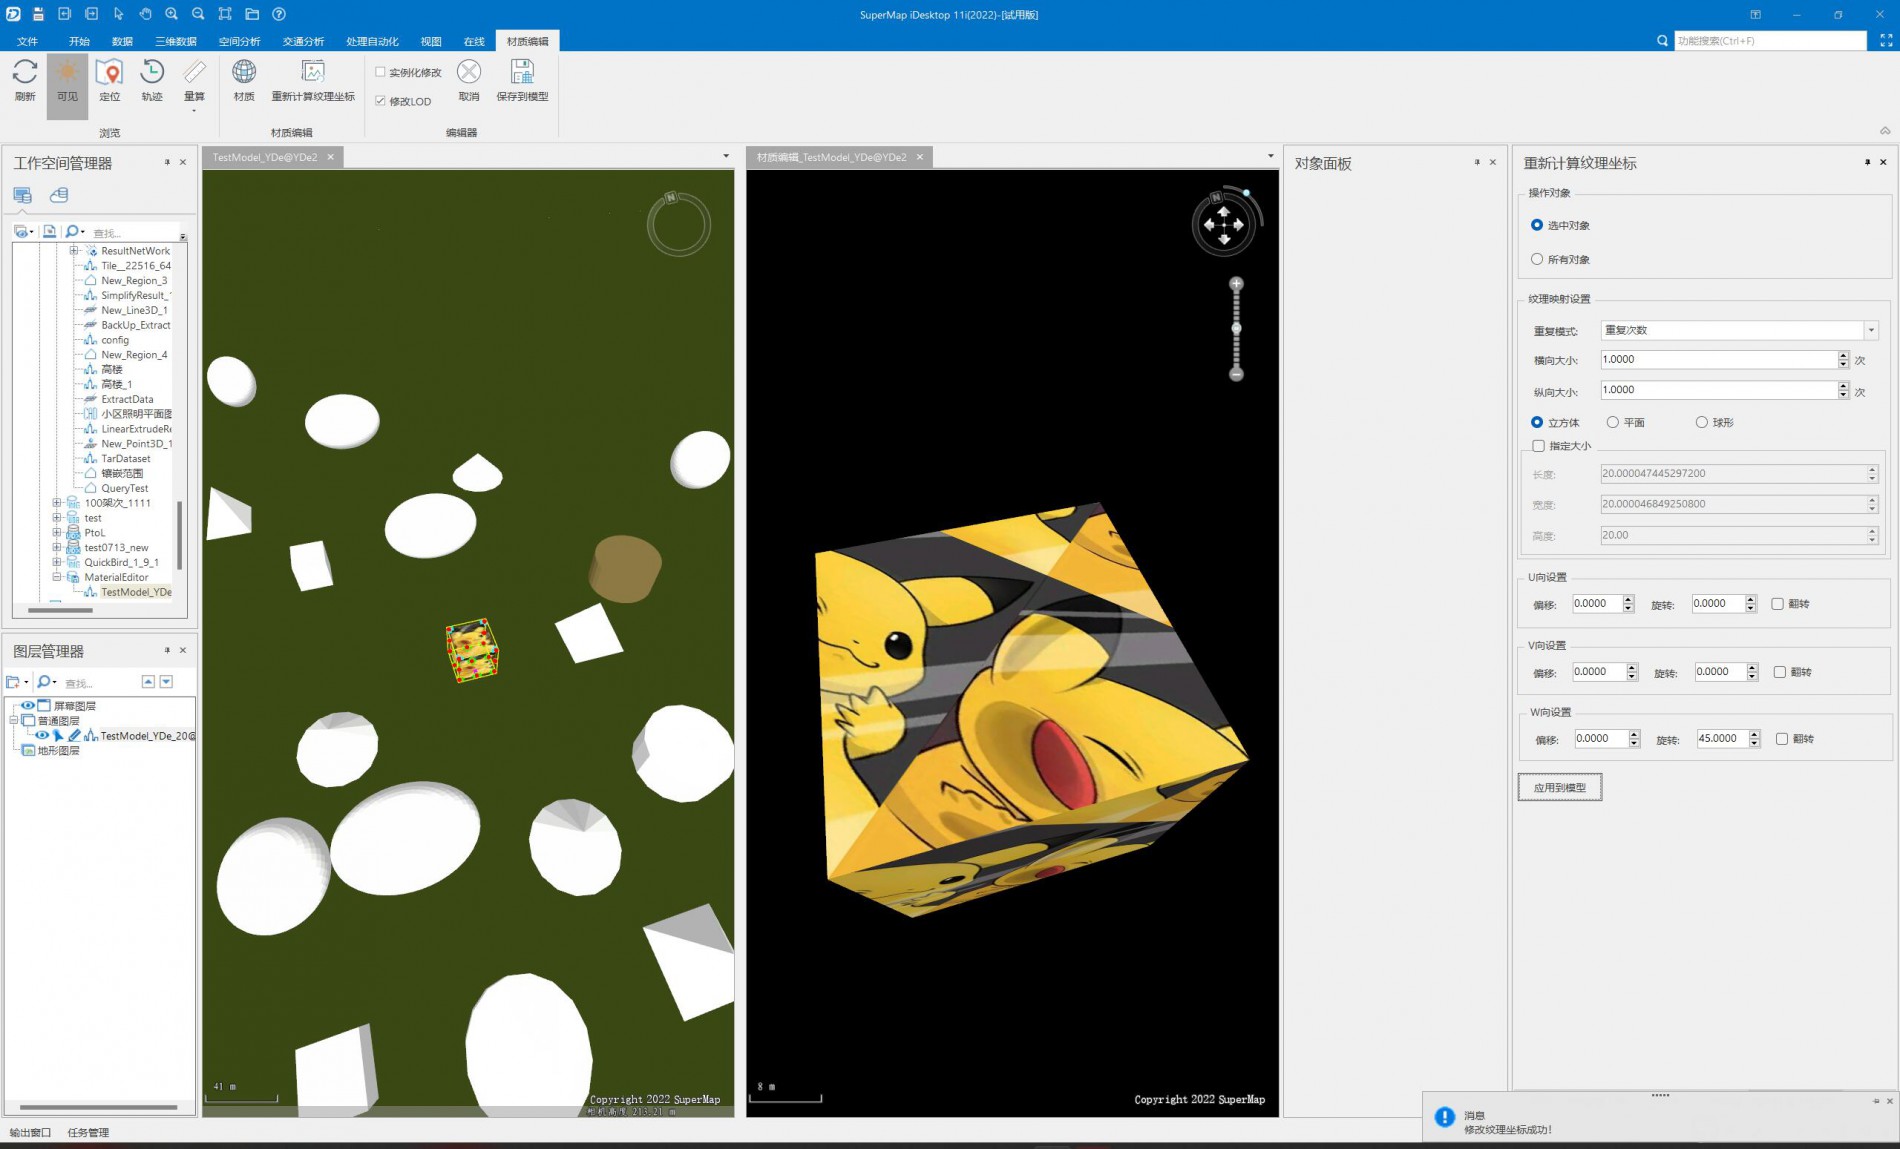
Task: Open the 文件 menu
Action: point(27,41)
